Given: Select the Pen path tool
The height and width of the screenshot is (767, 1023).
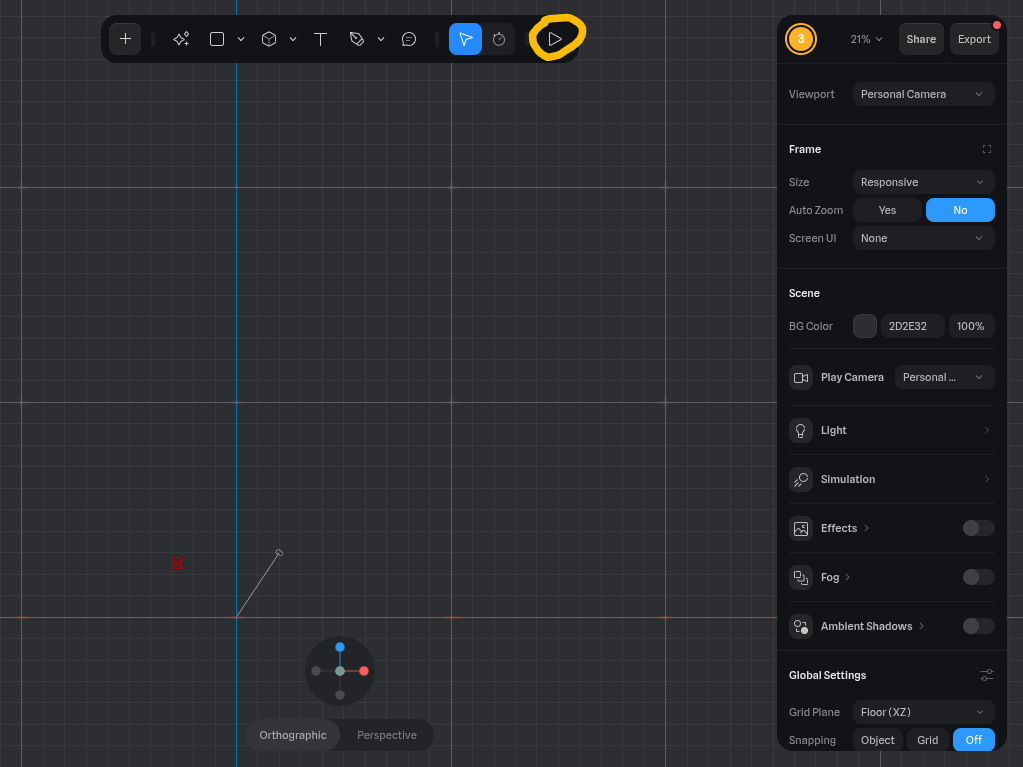Looking at the screenshot, I should pos(356,39).
